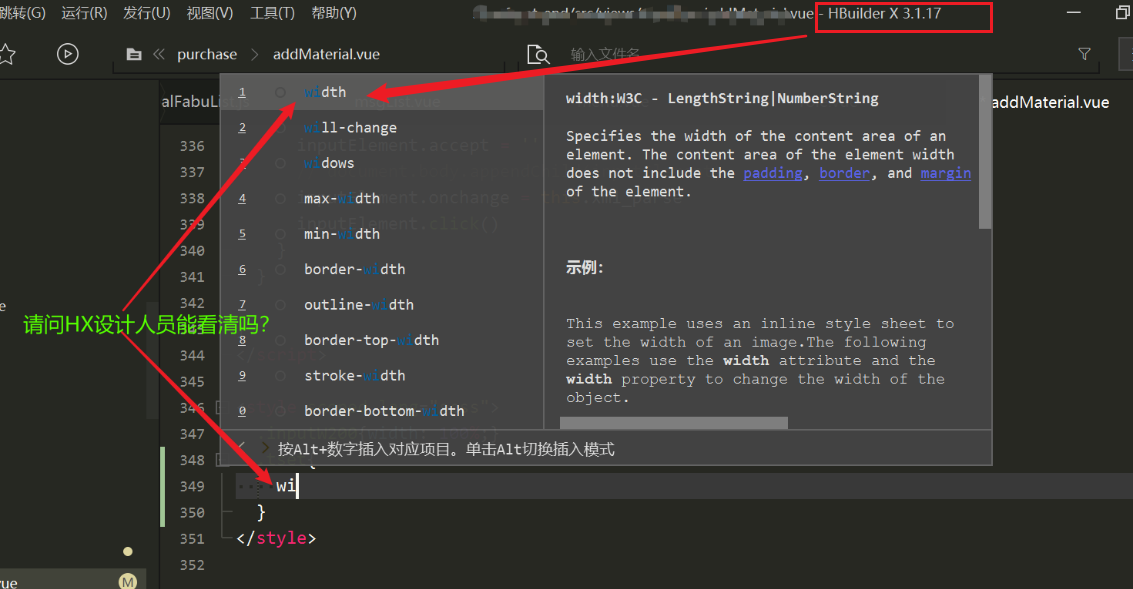Select the min-width completion suggestion
The height and width of the screenshot is (589, 1133).
(382, 234)
